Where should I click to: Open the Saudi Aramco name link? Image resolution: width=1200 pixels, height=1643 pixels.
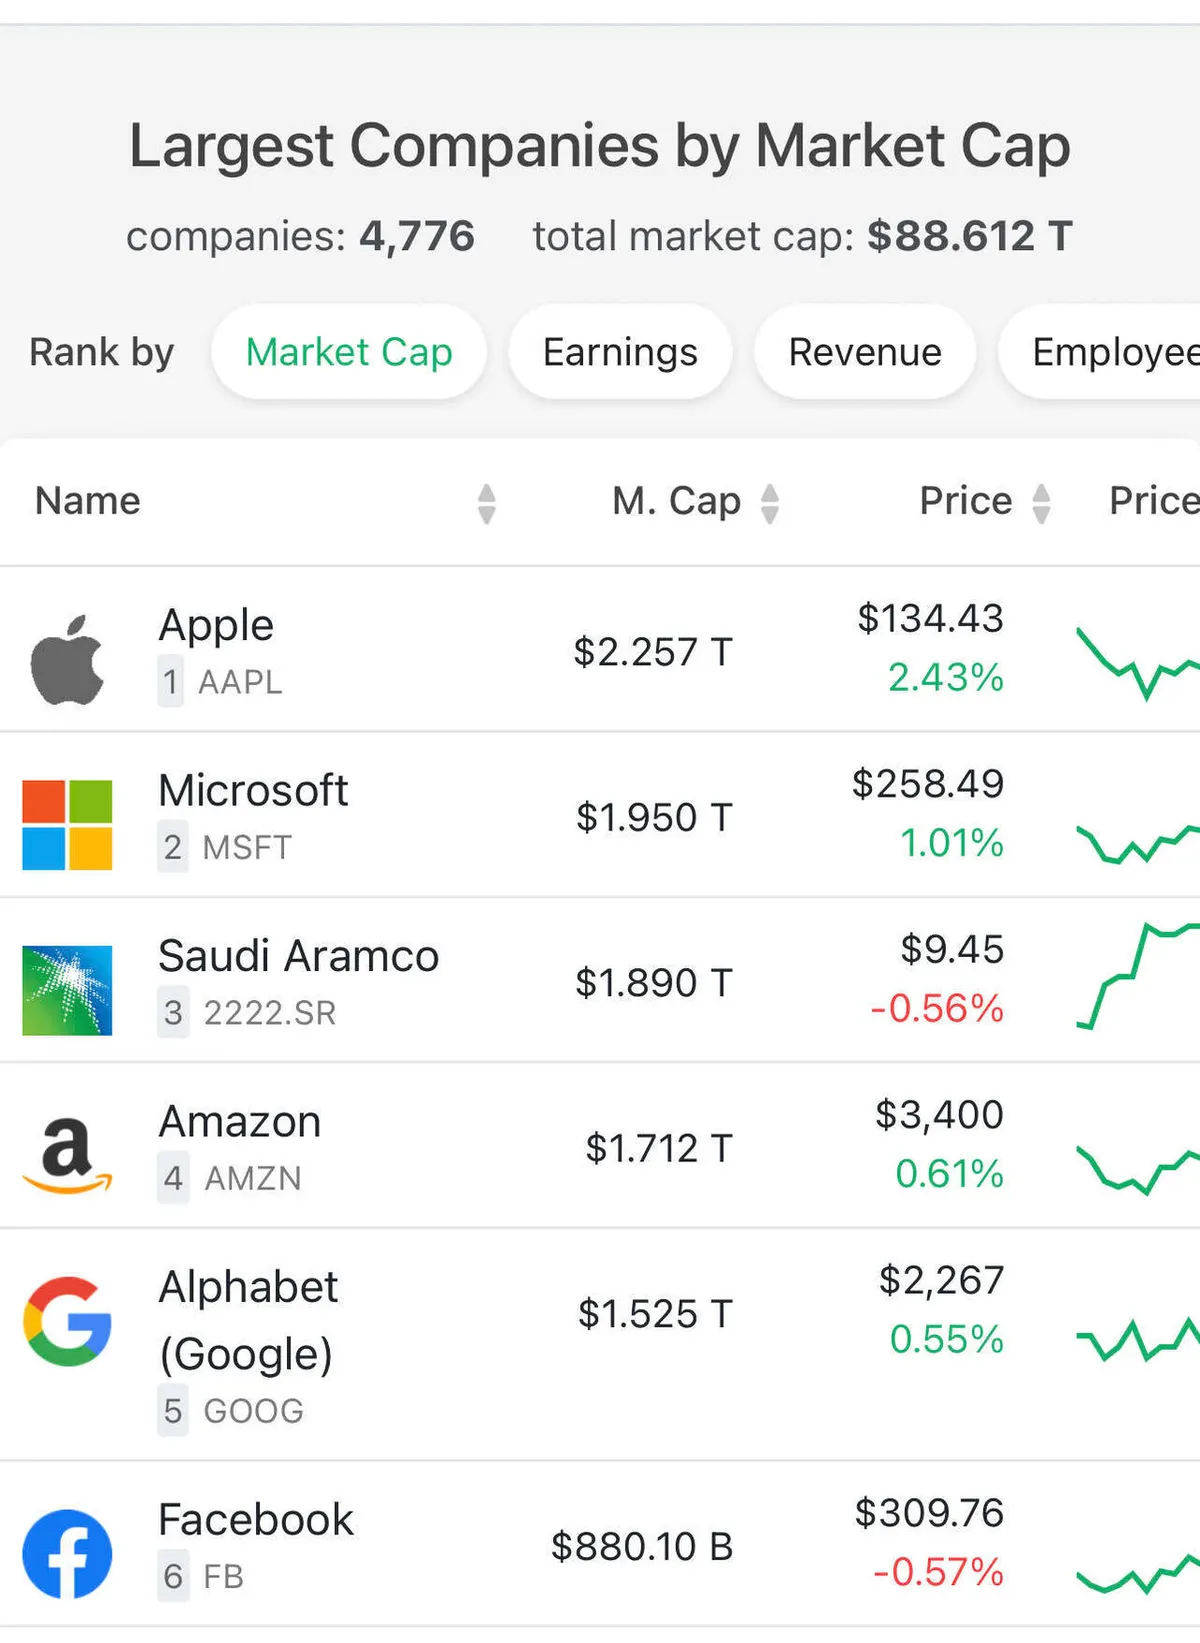[298, 956]
